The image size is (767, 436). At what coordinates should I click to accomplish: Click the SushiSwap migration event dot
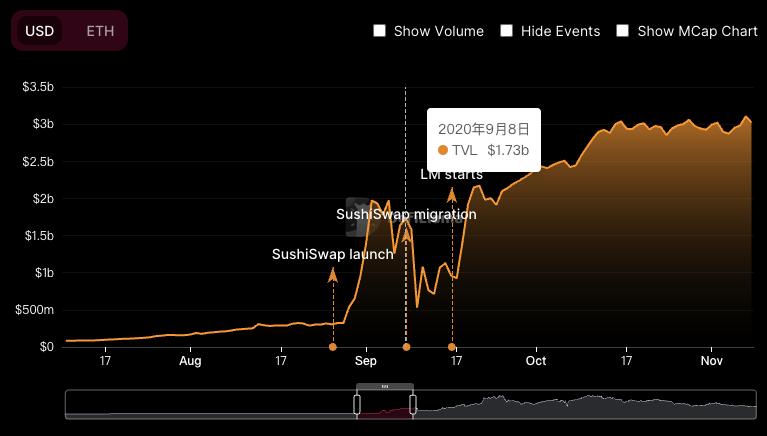tap(406, 347)
